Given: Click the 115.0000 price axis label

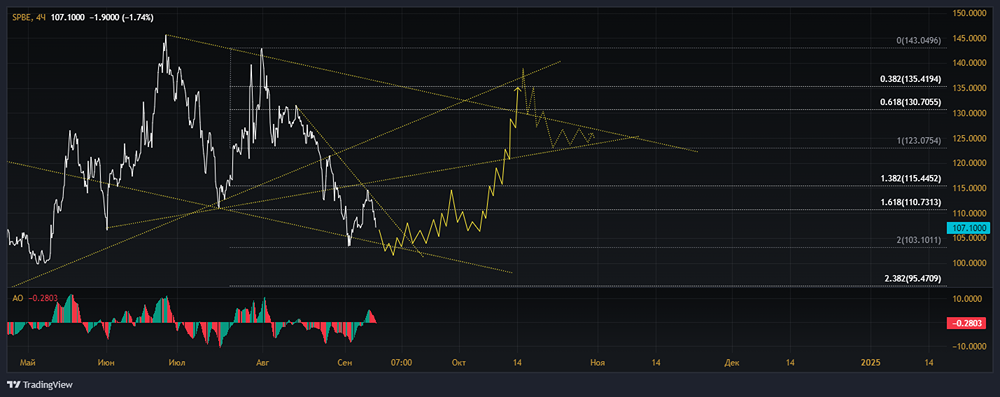Looking at the screenshot, I should 969,188.
